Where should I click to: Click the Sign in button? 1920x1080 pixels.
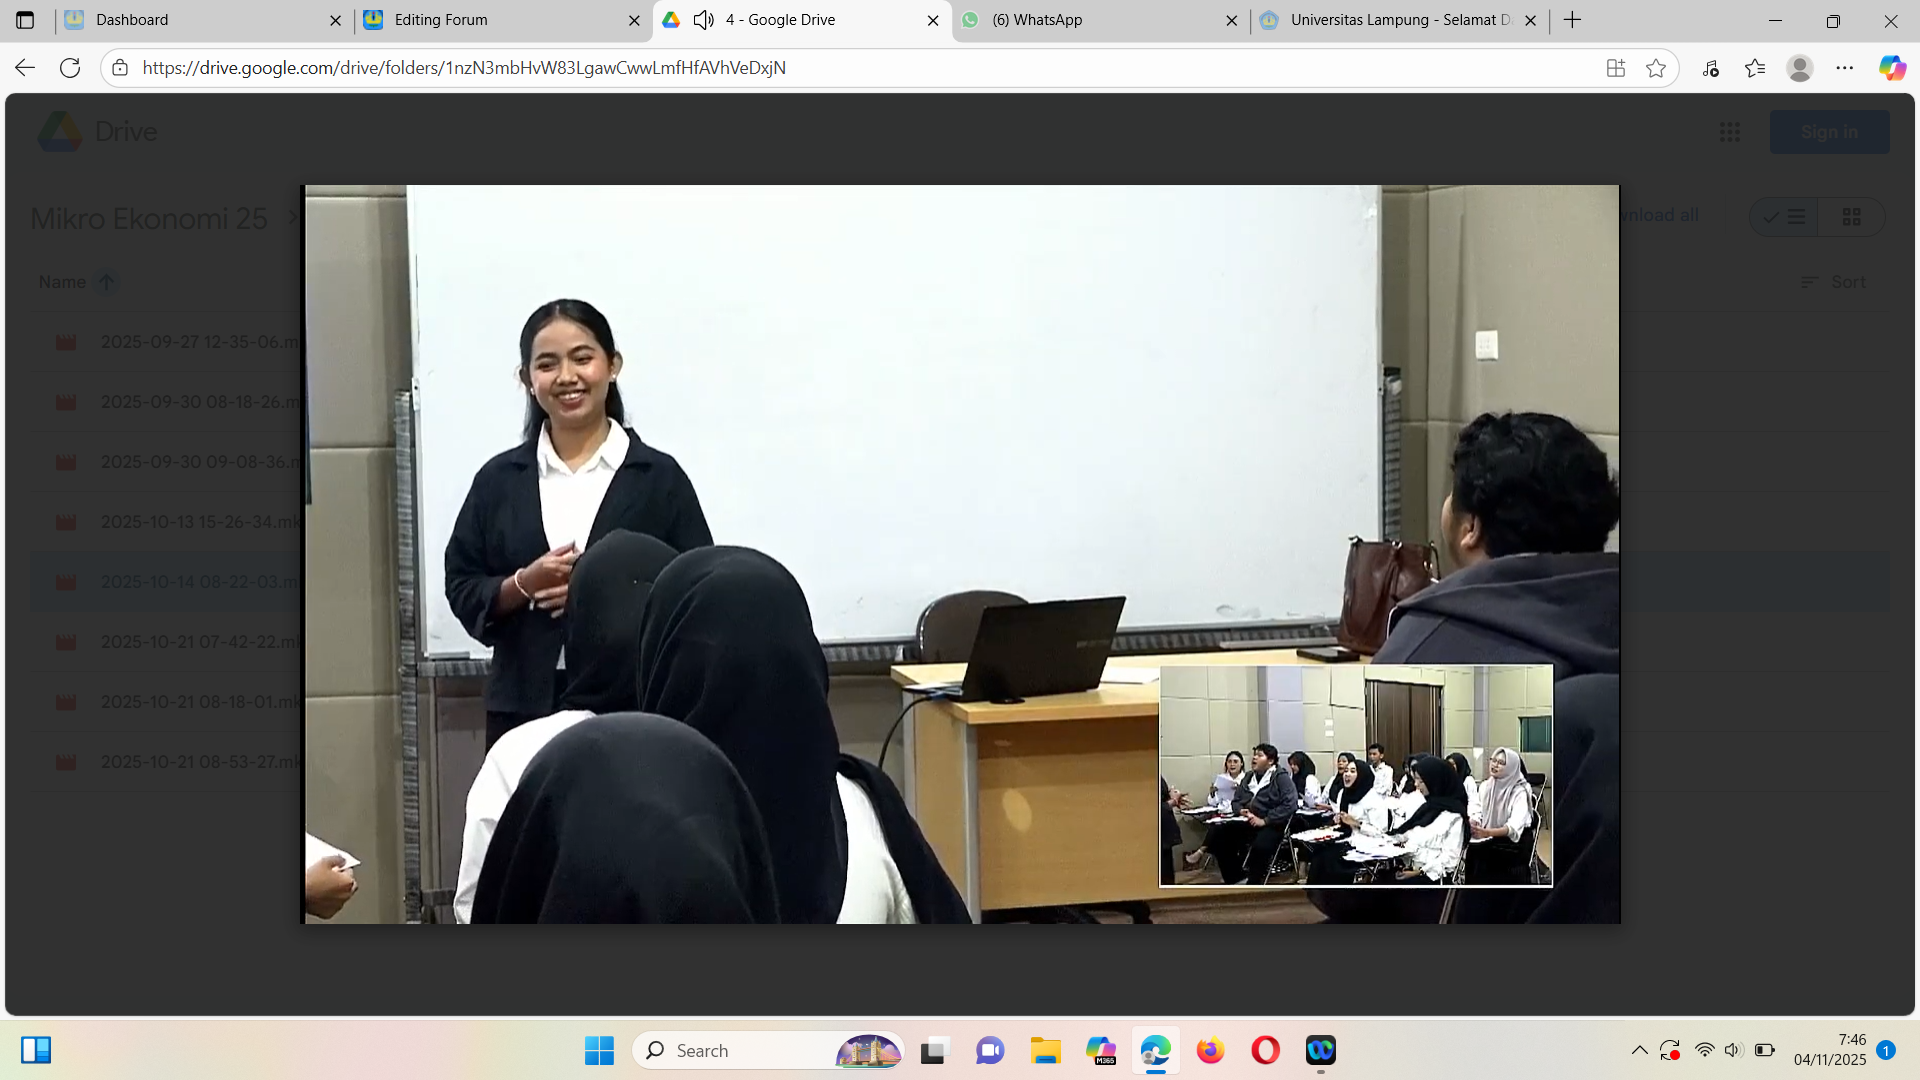click(1828, 132)
